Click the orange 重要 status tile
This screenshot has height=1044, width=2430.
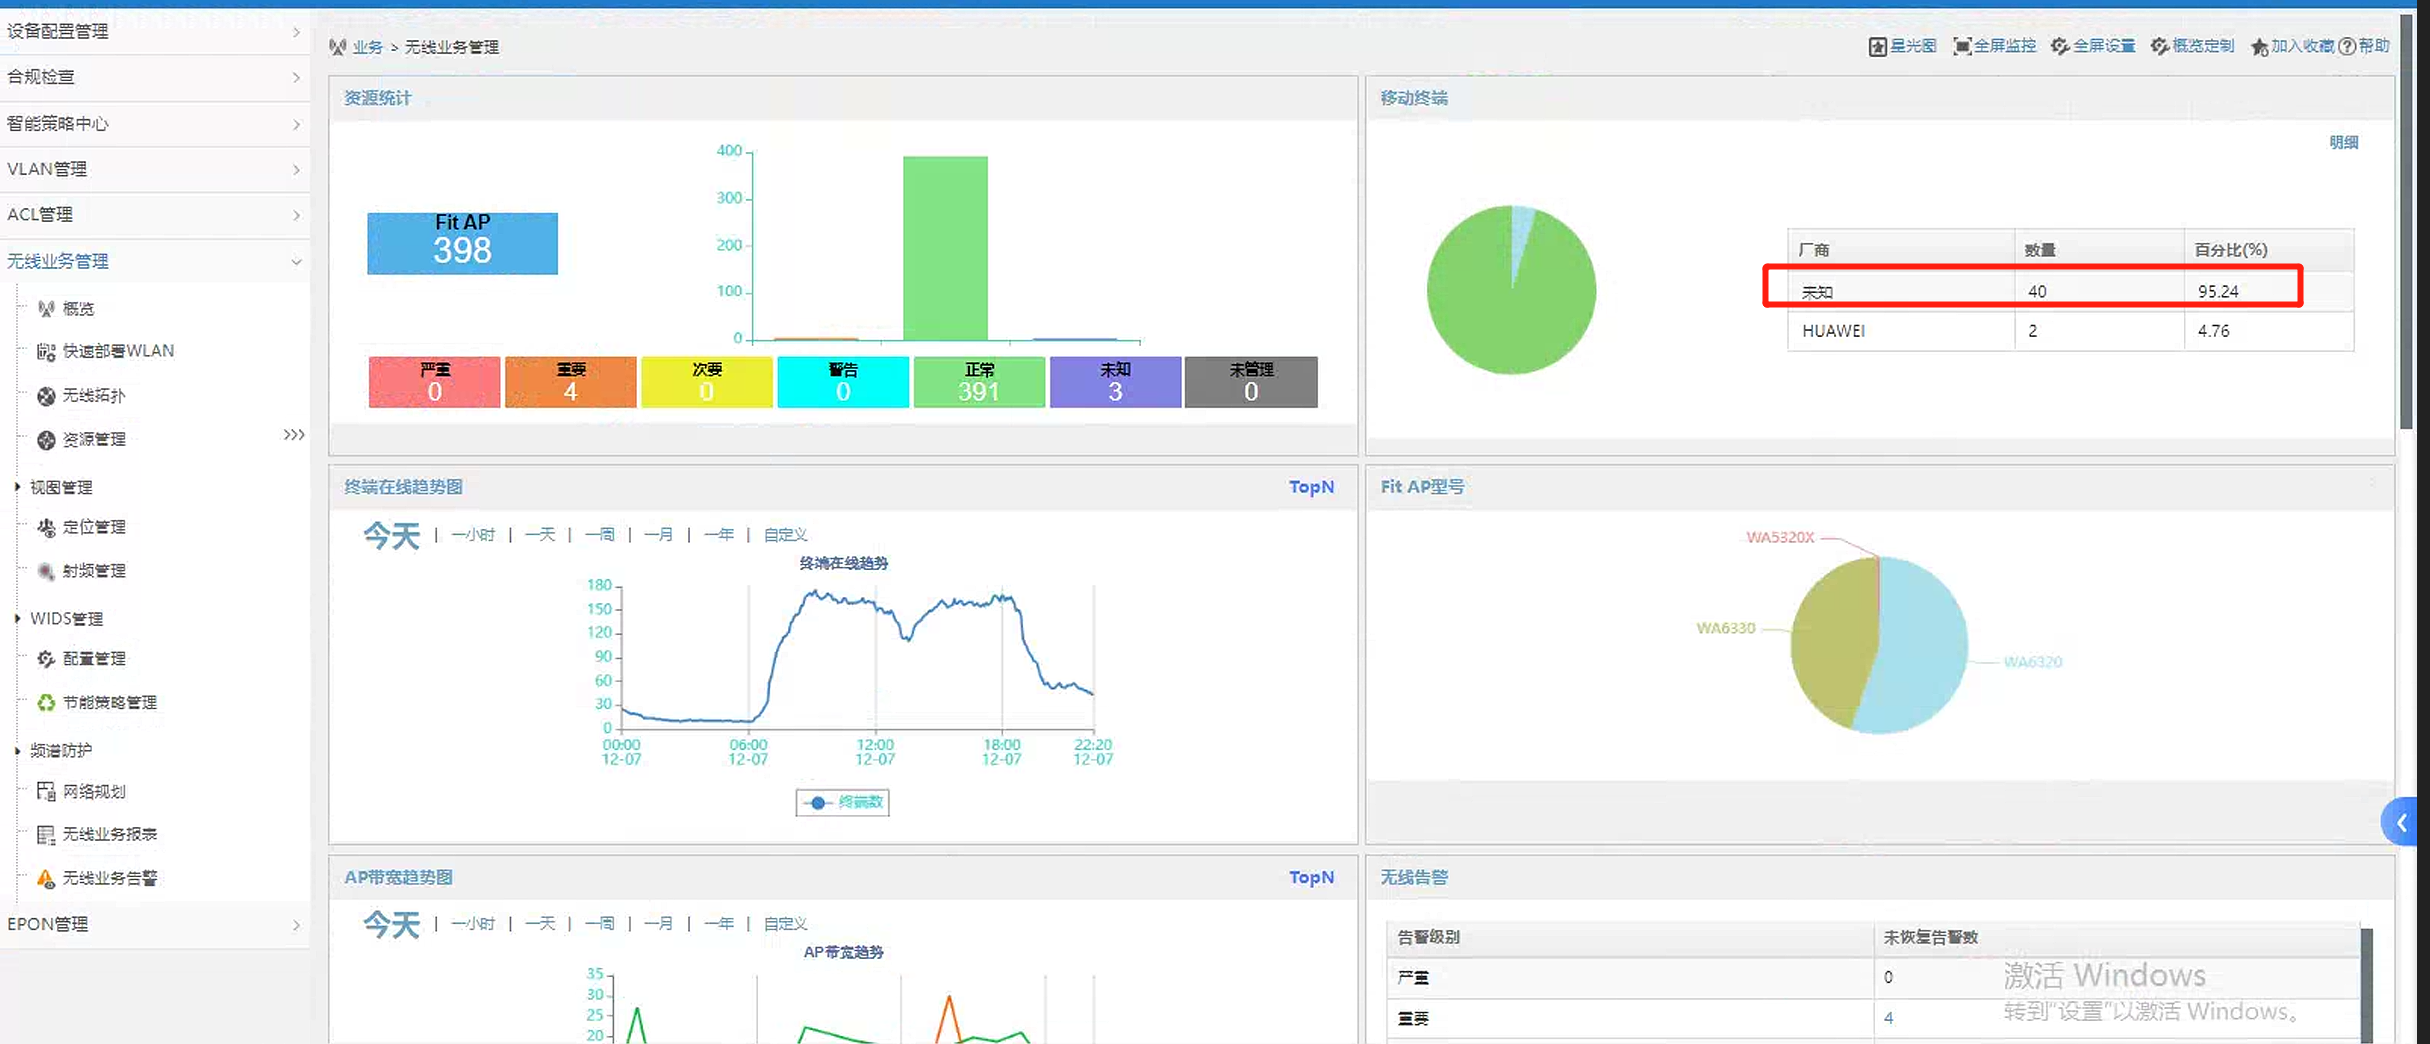[570, 382]
